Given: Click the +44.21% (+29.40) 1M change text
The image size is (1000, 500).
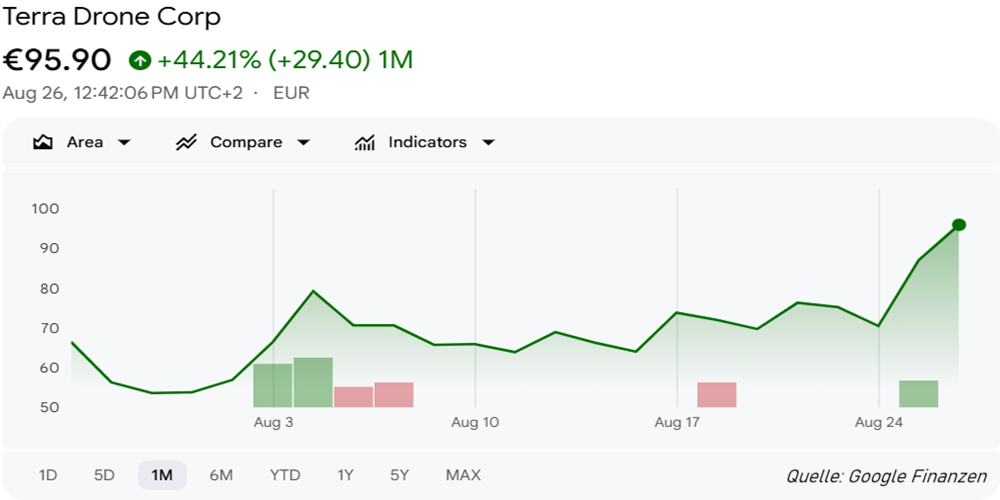Looking at the screenshot, I should [x=285, y=61].
